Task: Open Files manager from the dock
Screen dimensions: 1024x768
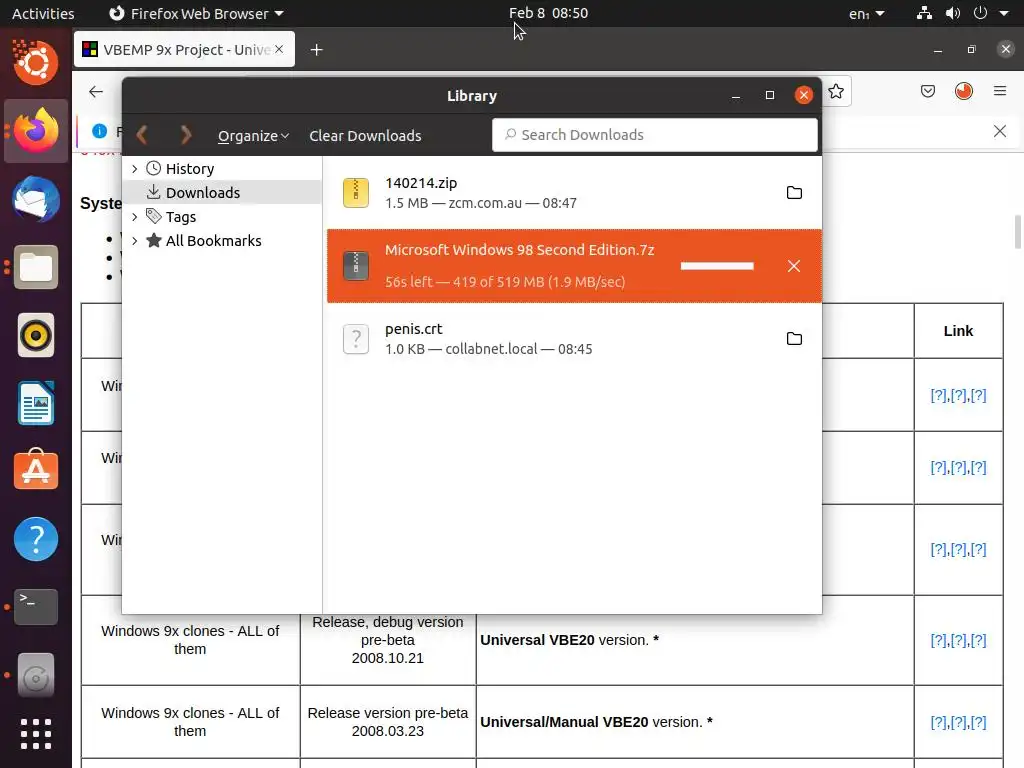Action: [x=36, y=267]
